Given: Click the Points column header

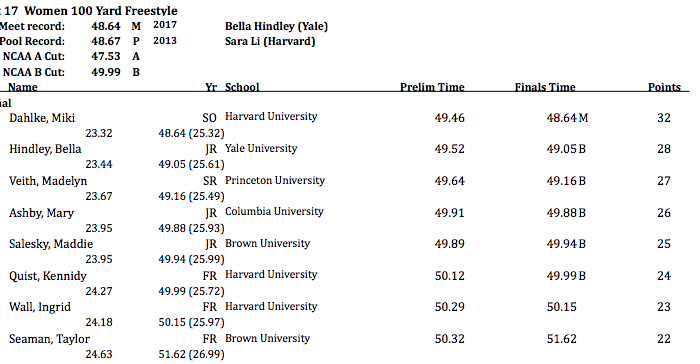Looking at the screenshot, I should pos(664,87).
